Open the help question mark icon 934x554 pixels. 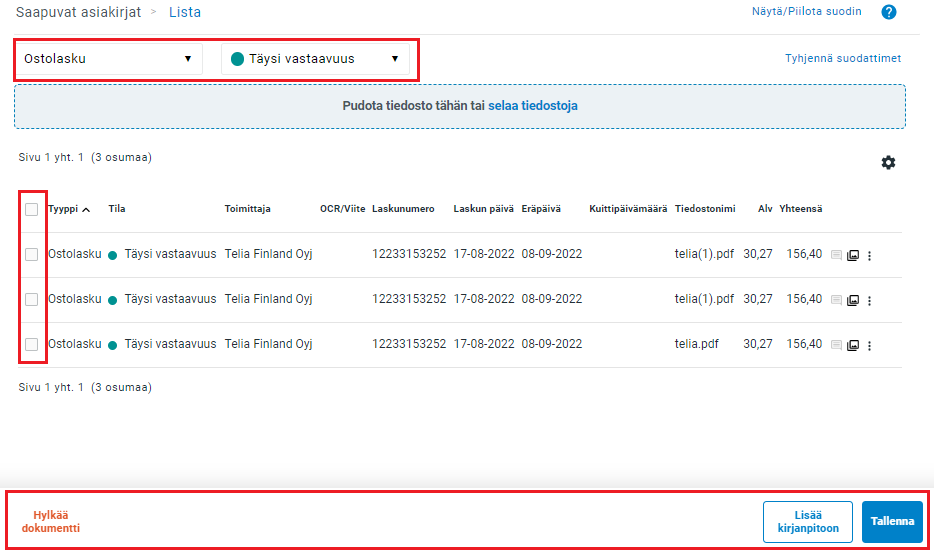[888, 12]
